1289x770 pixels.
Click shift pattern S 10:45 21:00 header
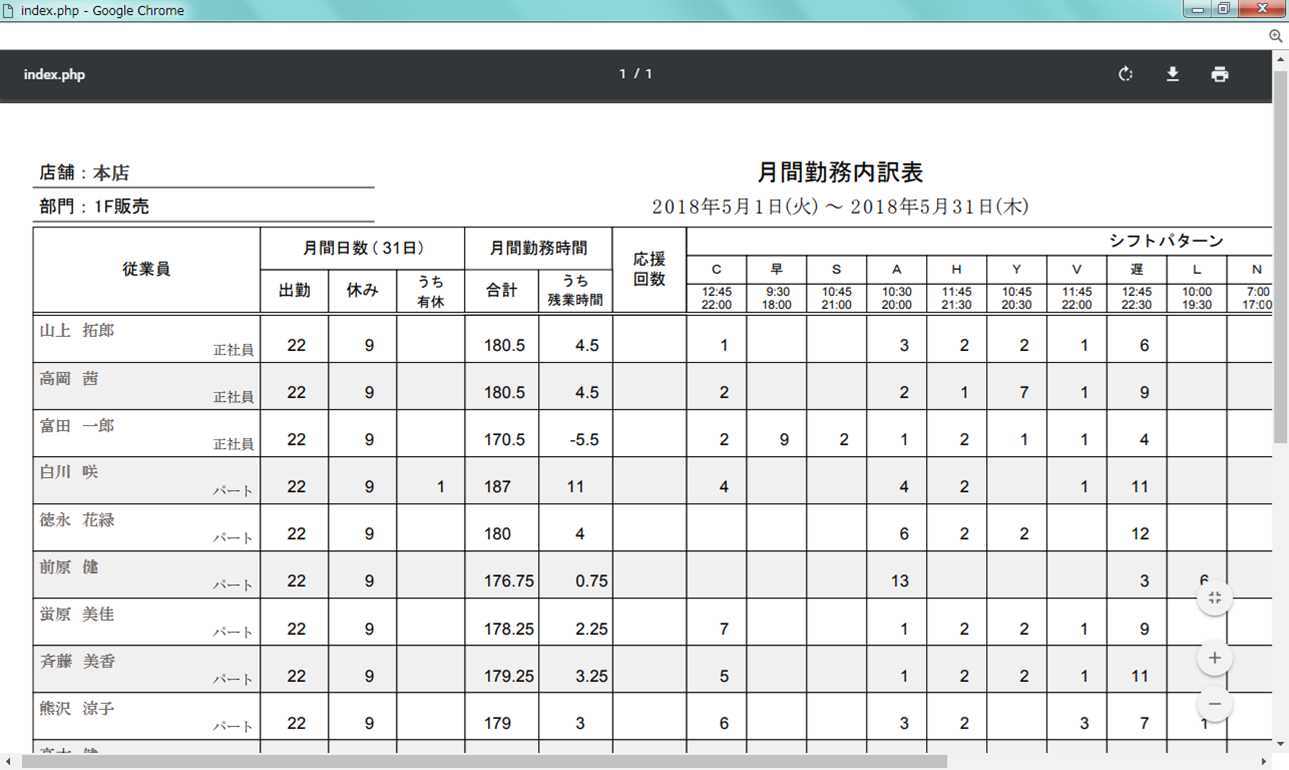[836, 285]
